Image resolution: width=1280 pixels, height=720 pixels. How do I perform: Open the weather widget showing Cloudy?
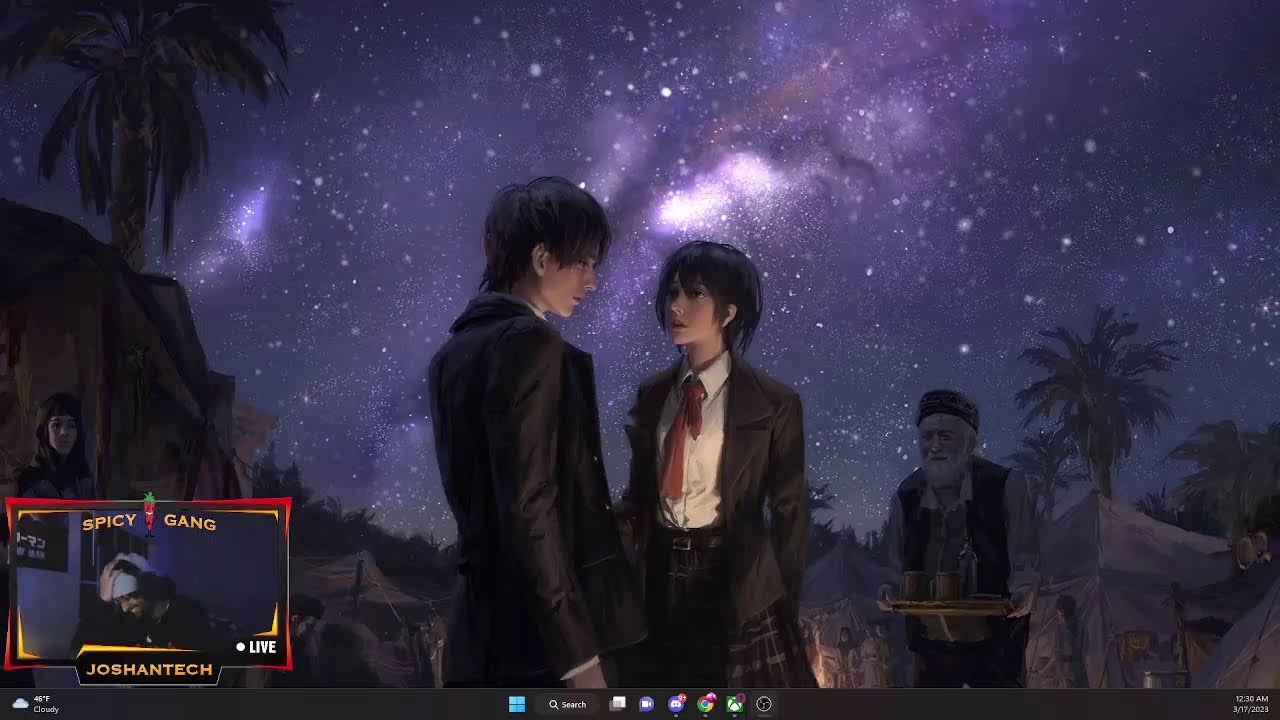point(35,704)
